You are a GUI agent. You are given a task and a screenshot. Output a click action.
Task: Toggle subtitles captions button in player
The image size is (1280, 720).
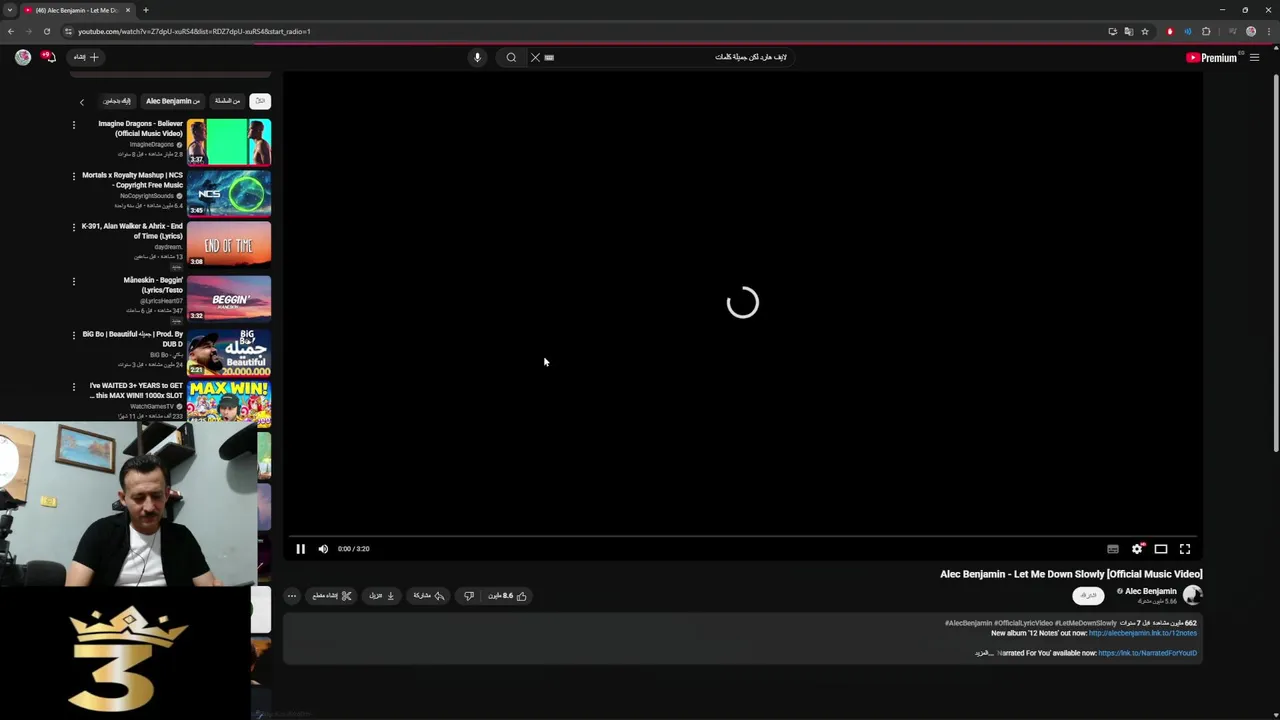(x=1113, y=549)
